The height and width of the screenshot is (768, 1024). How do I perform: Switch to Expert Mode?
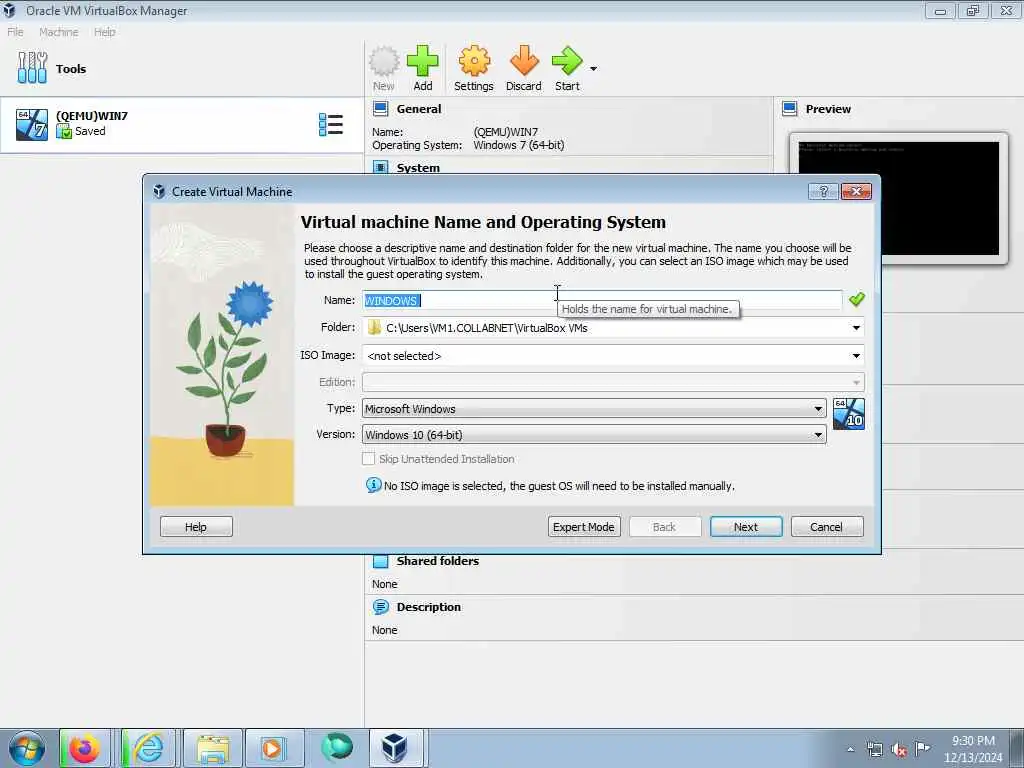tap(584, 527)
